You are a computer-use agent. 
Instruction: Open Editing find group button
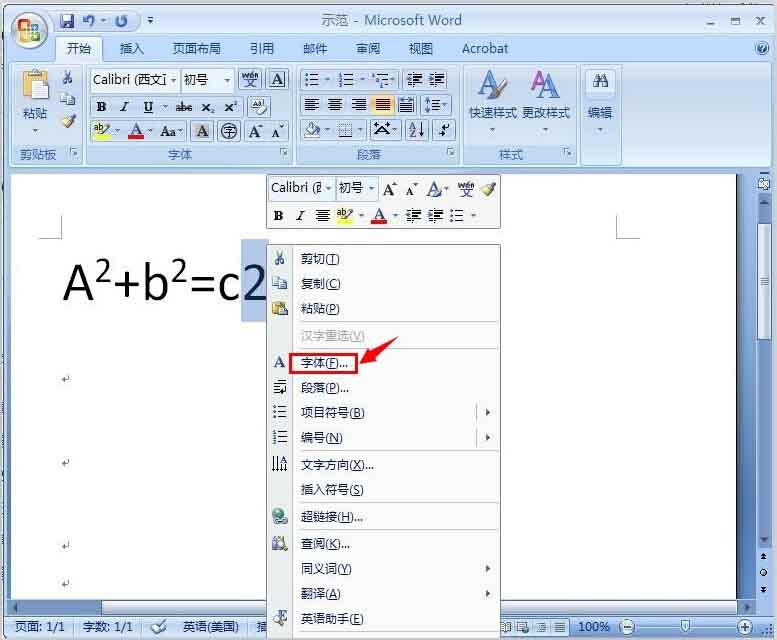pyautogui.click(x=600, y=103)
